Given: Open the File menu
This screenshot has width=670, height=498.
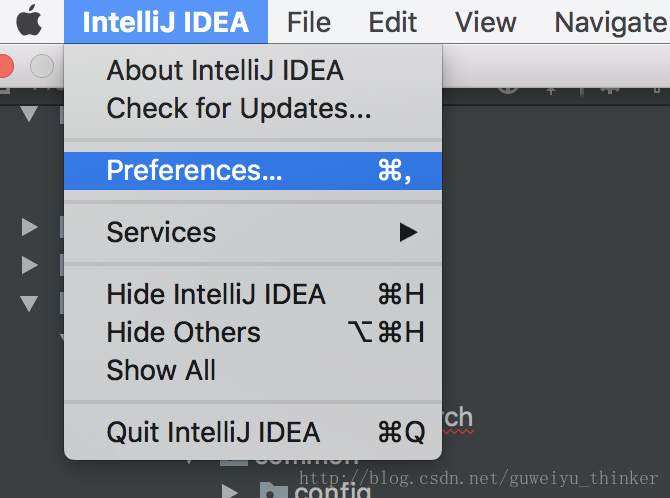Looking at the screenshot, I should pos(309,22).
